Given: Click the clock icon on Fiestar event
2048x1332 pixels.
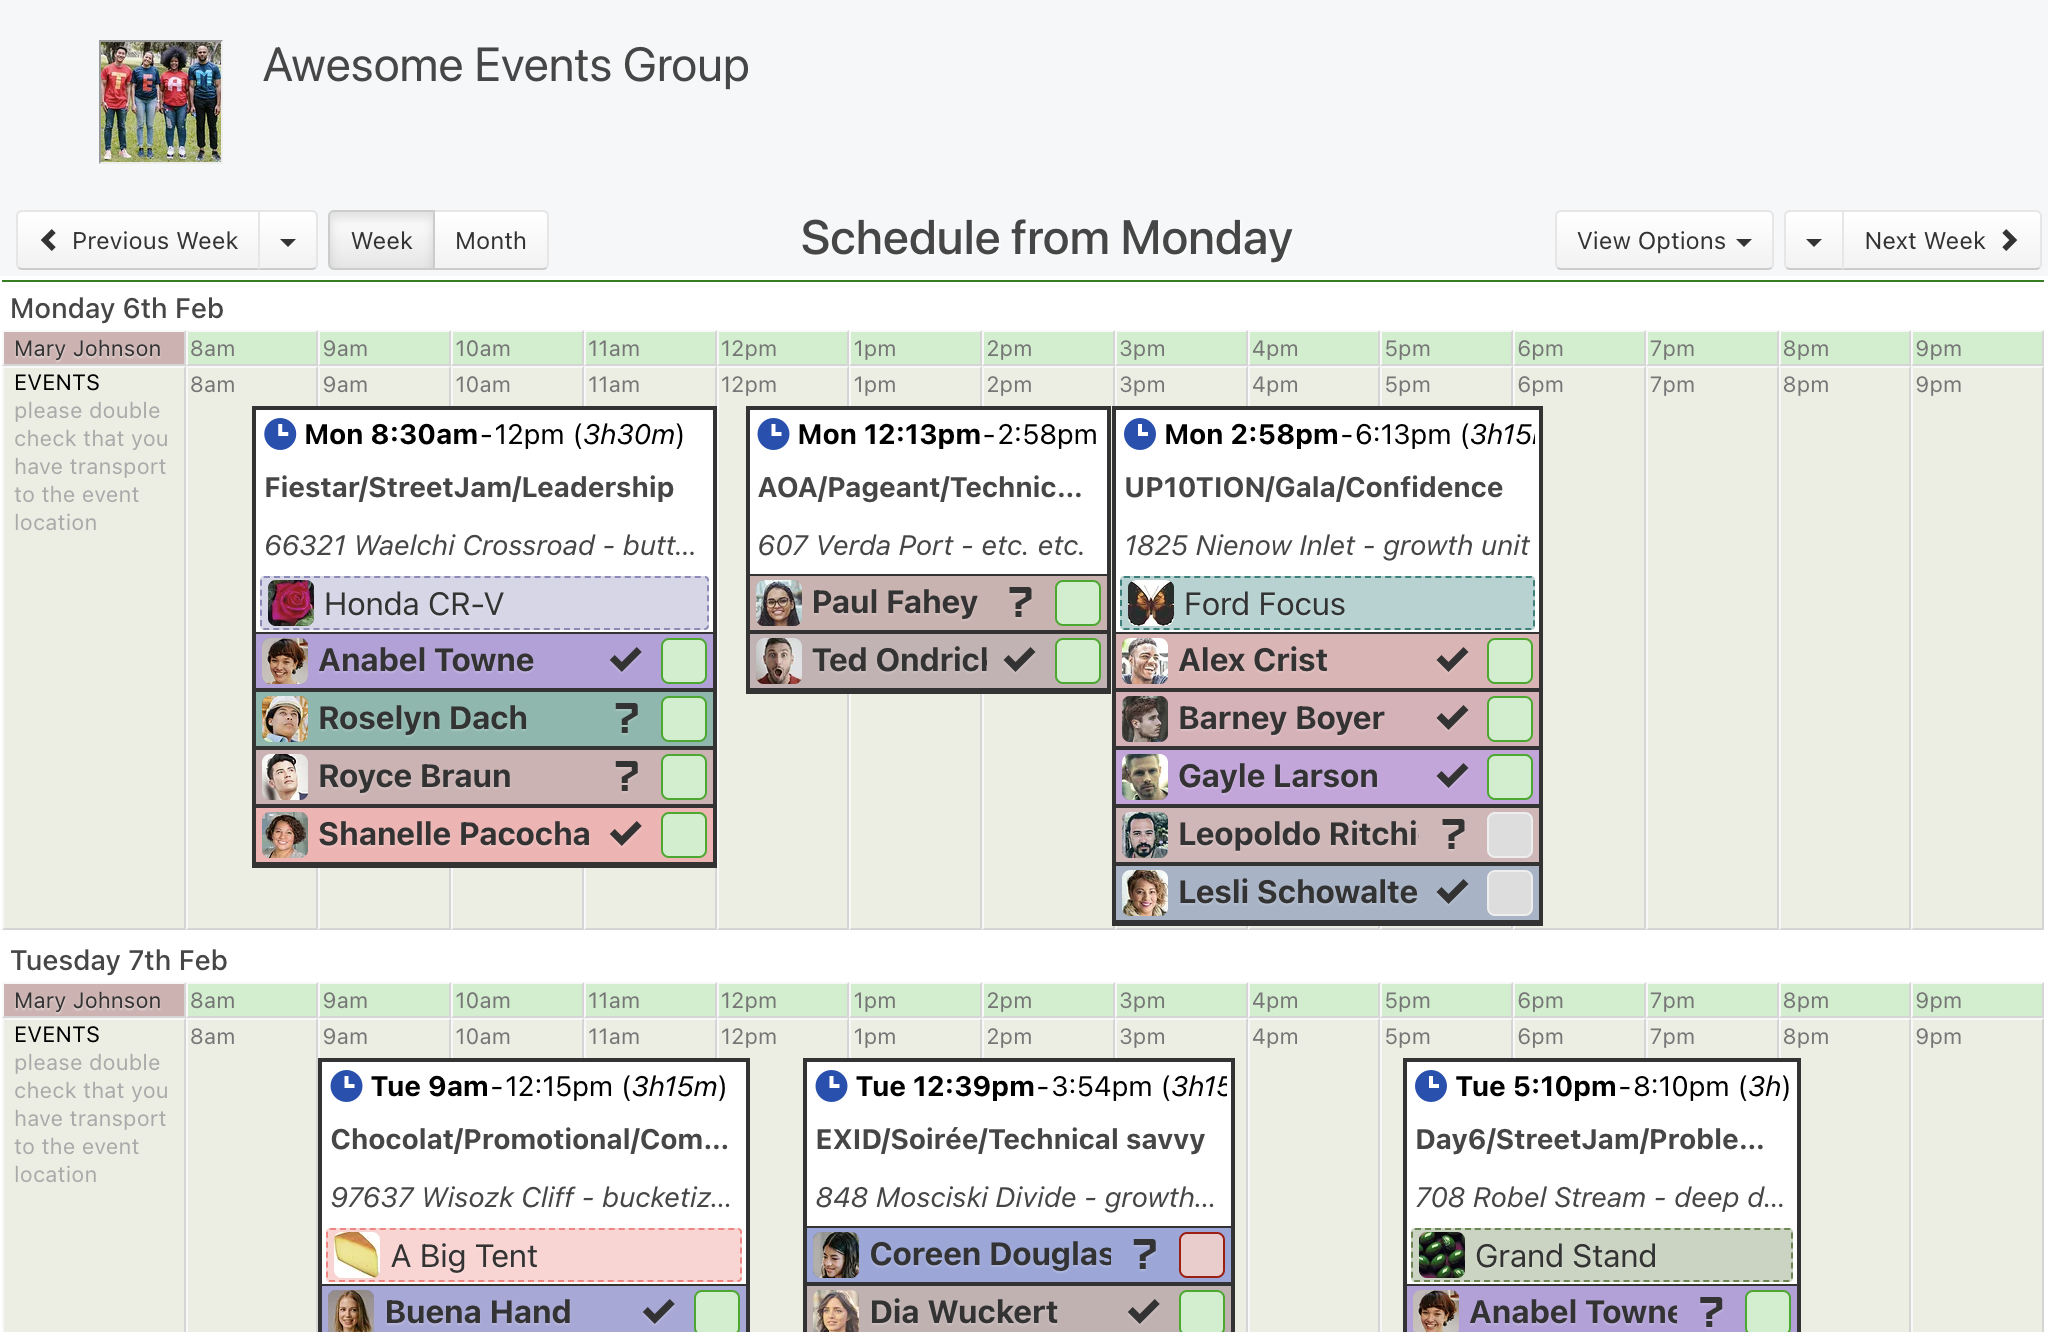Looking at the screenshot, I should coord(280,434).
